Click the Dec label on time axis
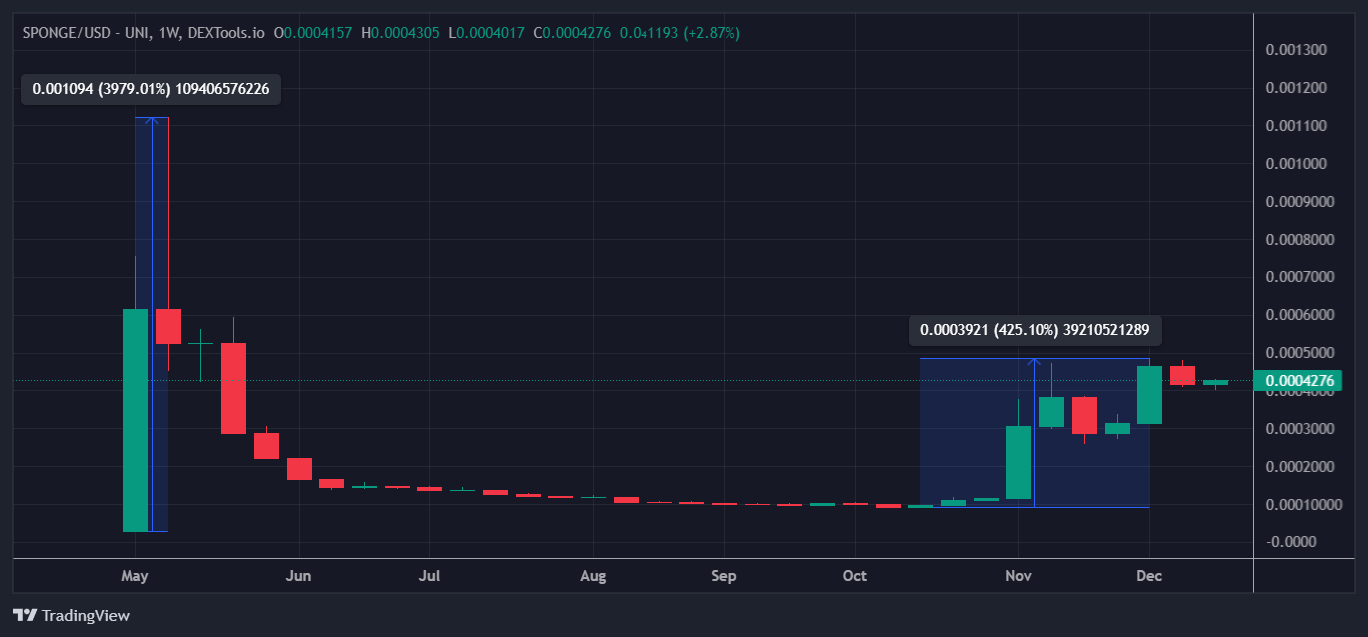This screenshot has width=1368, height=637. tap(1149, 576)
